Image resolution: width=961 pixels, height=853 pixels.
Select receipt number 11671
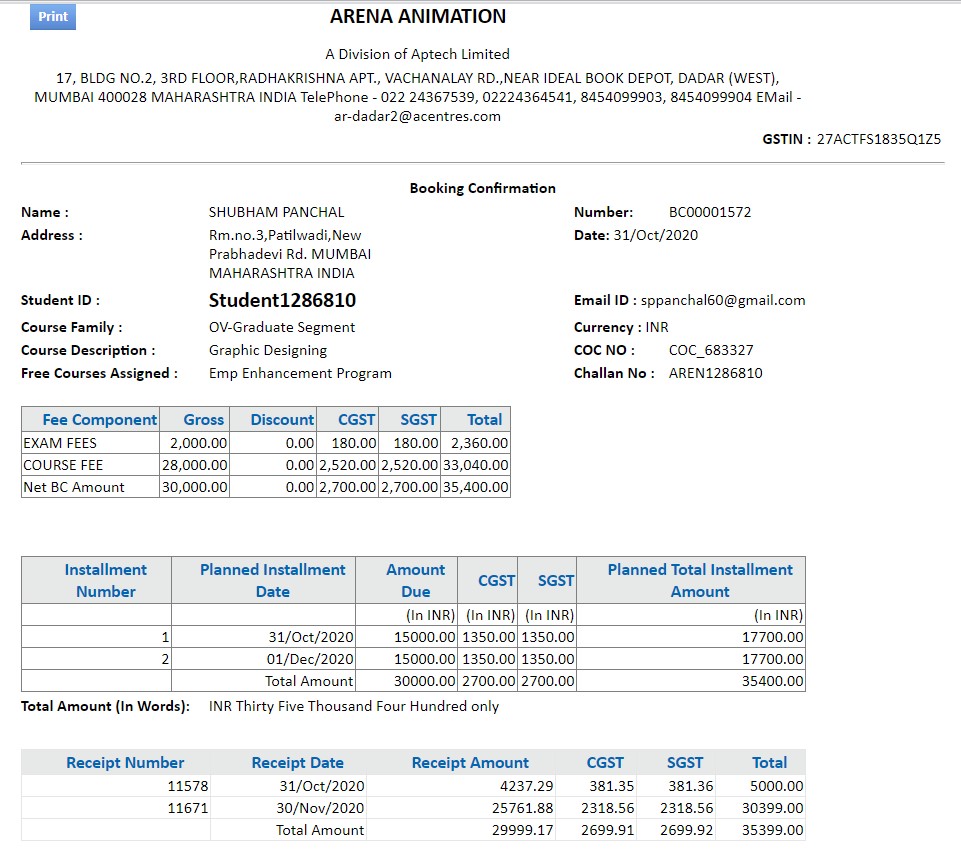pos(188,808)
